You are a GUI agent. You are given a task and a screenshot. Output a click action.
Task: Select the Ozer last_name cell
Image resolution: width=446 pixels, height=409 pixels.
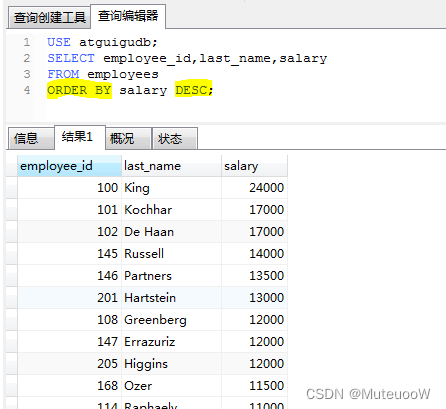coord(171,386)
